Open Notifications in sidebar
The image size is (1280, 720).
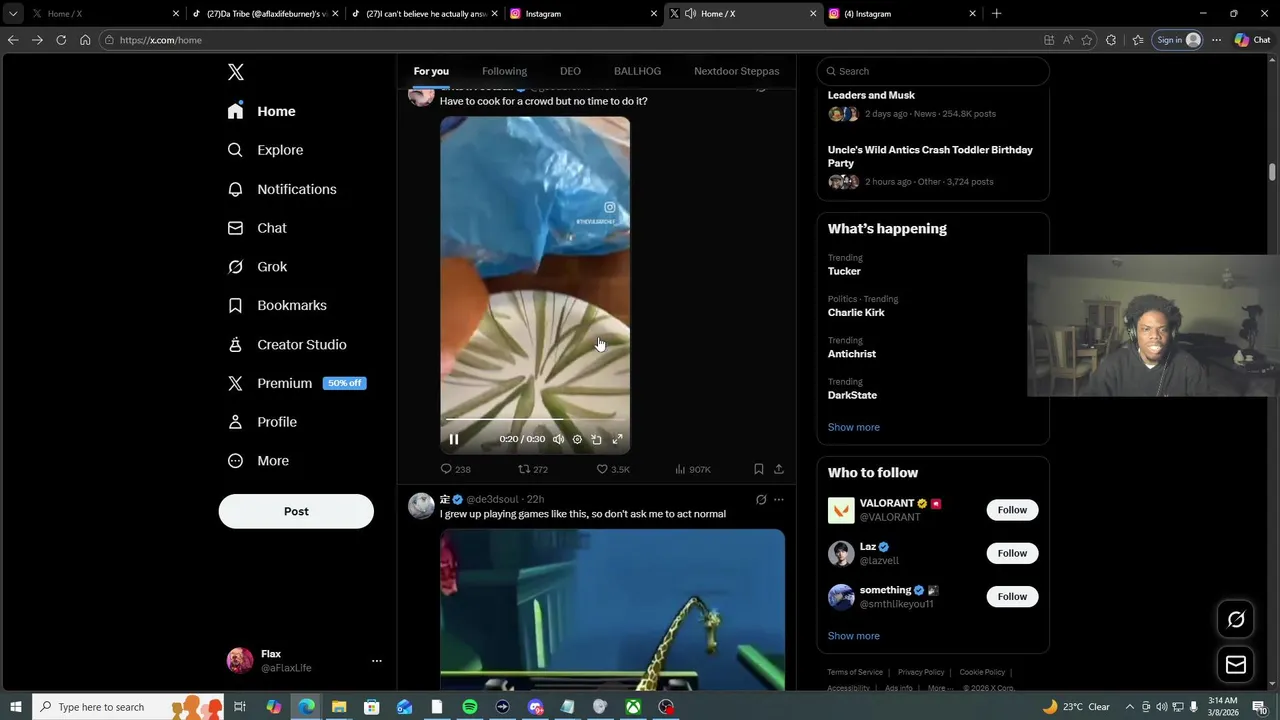pos(282,189)
